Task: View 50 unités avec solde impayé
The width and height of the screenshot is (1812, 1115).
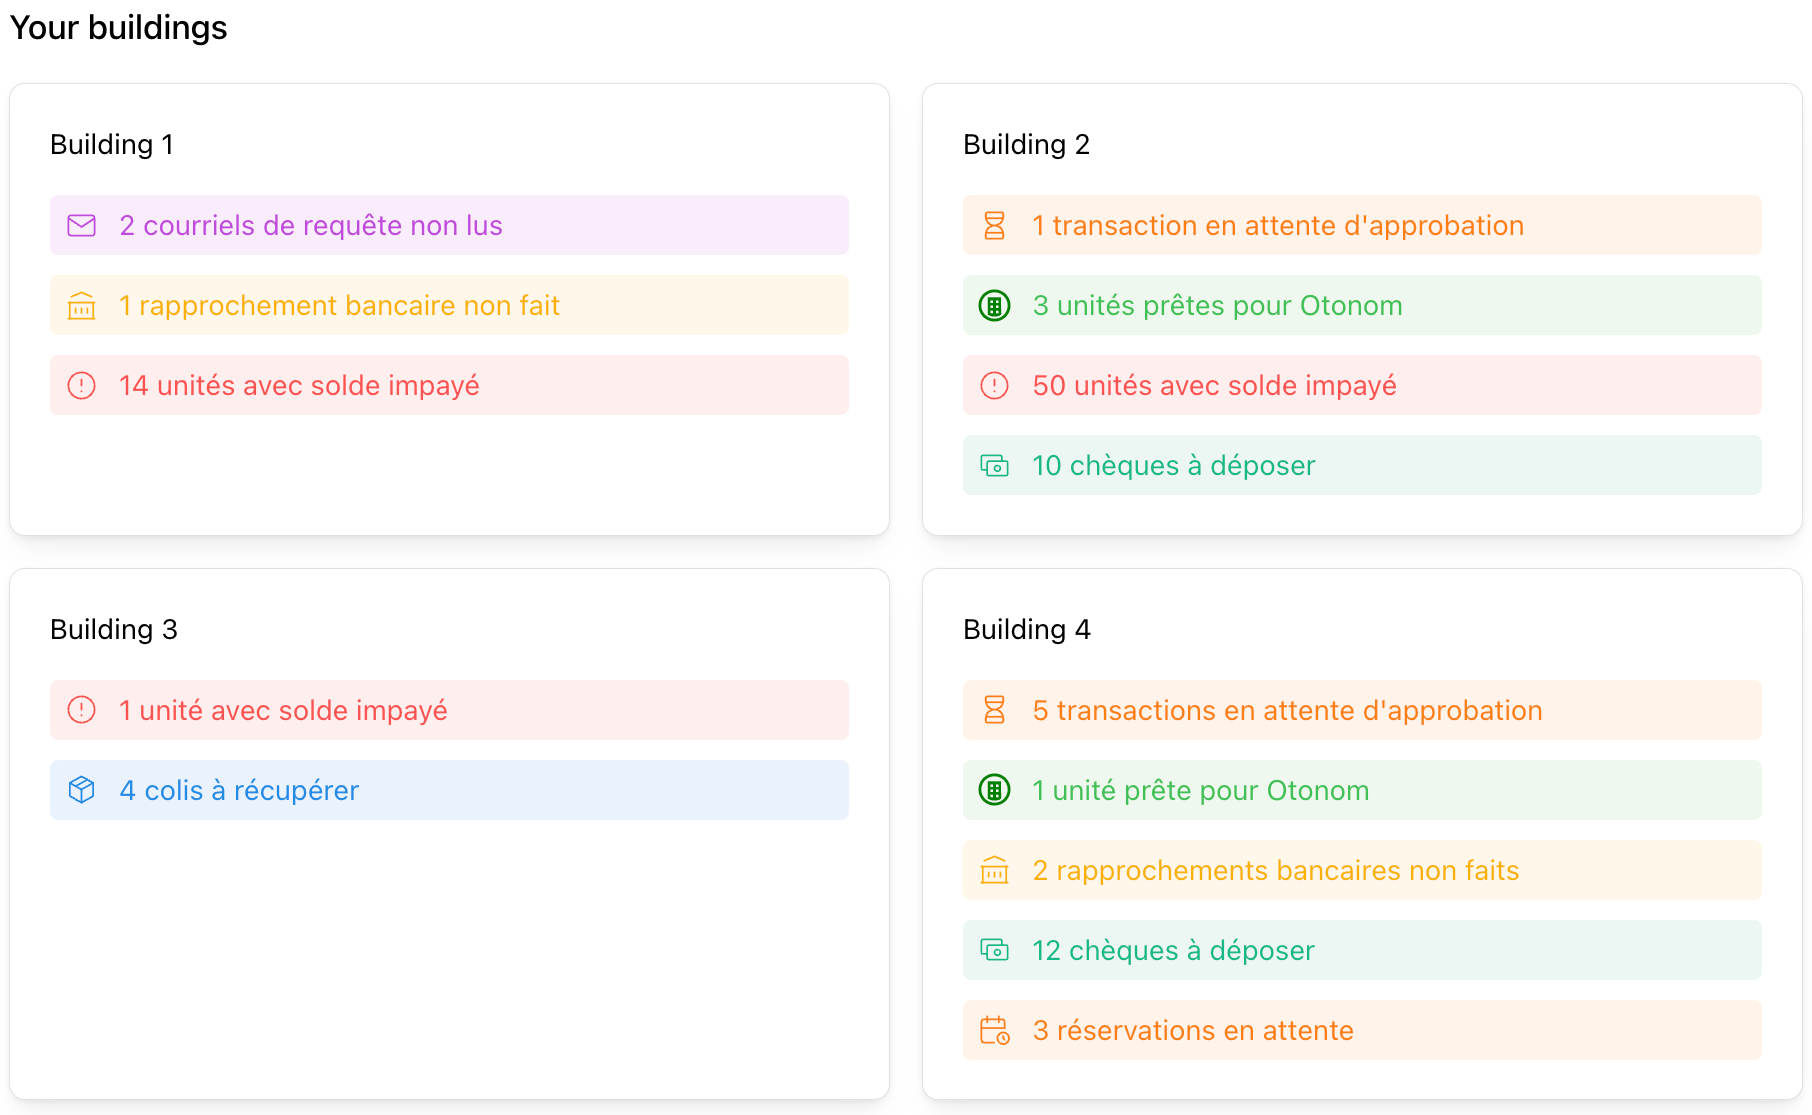Action: [1214, 386]
